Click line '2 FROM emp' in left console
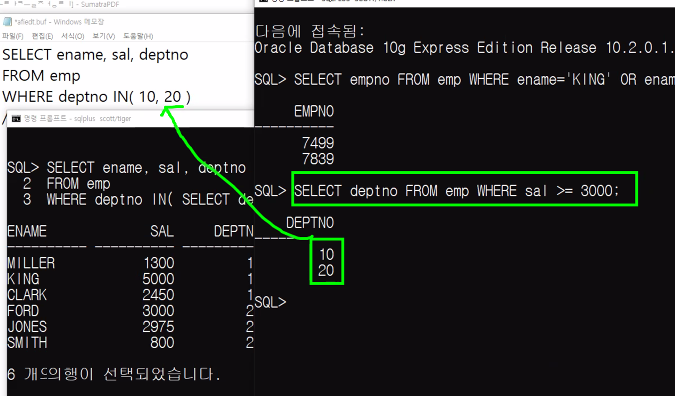This screenshot has width=675, height=396. point(67,184)
